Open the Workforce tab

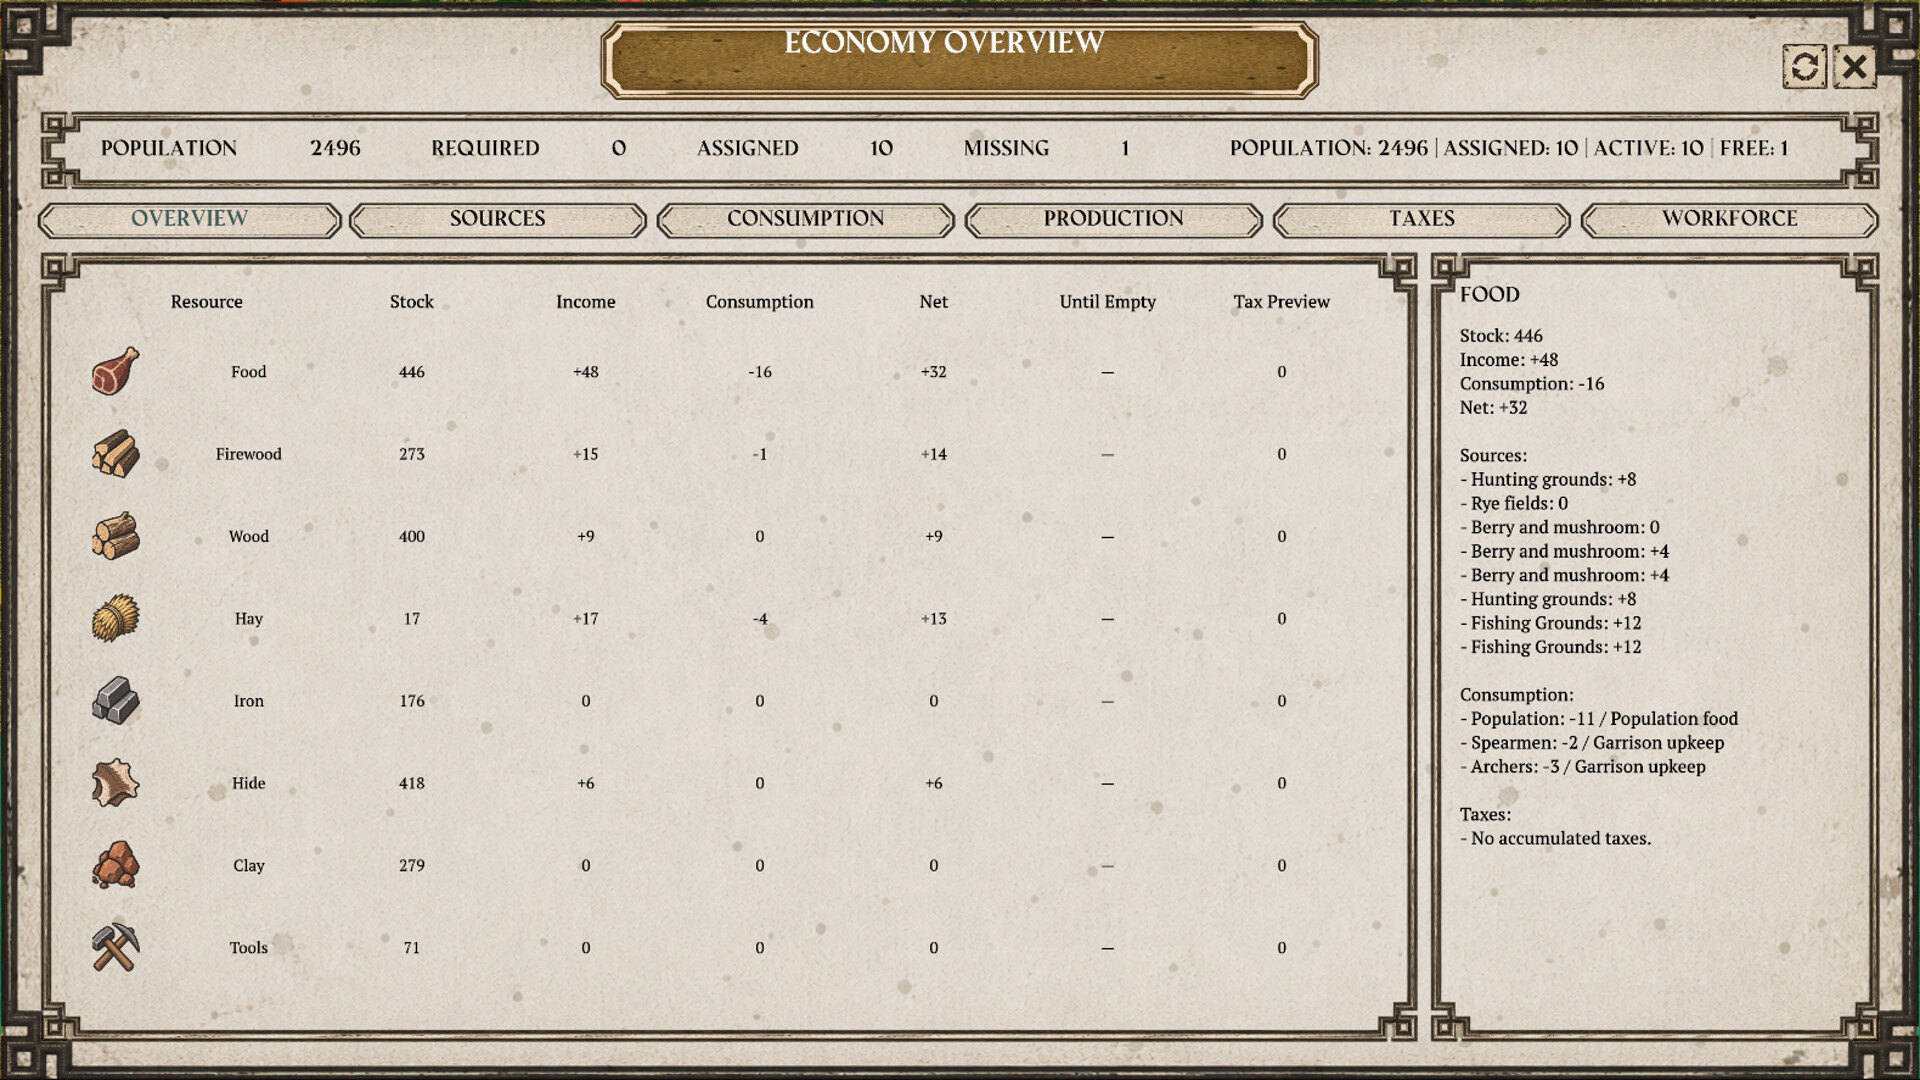click(1730, 219)
